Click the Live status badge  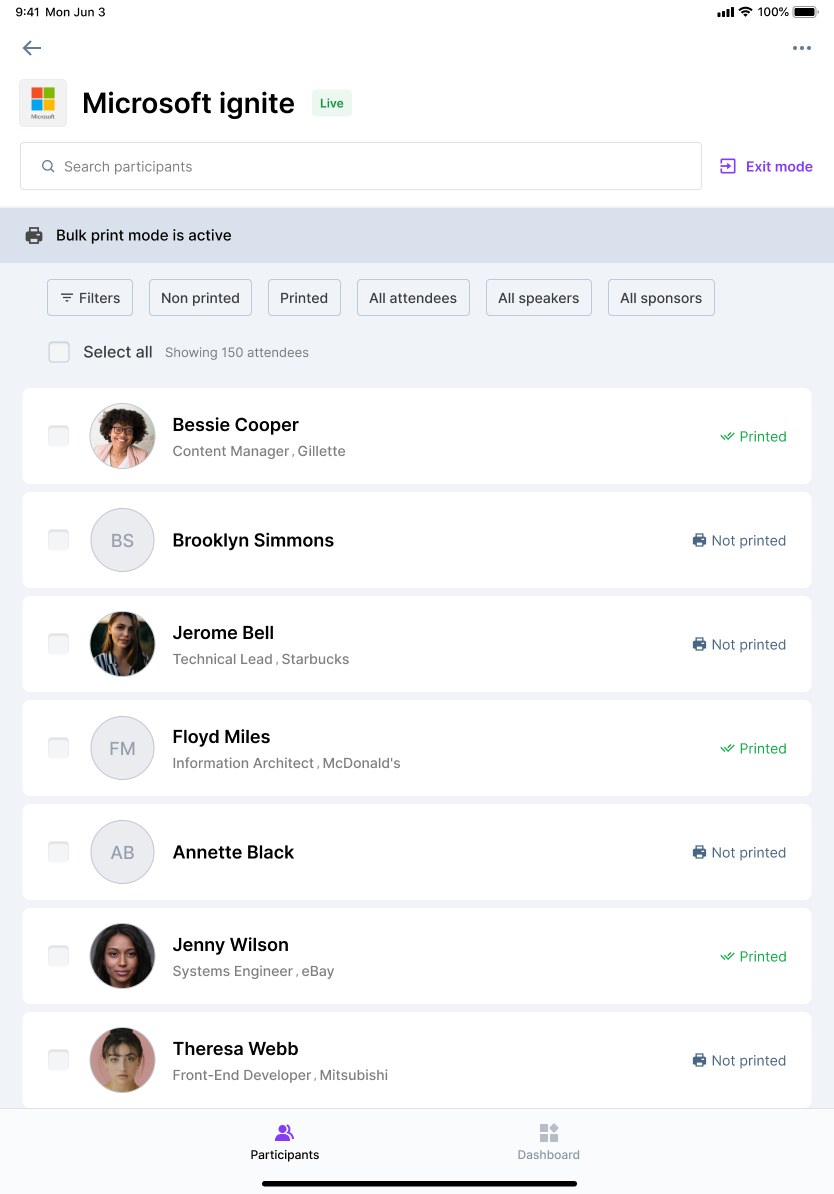coord(331,103)
